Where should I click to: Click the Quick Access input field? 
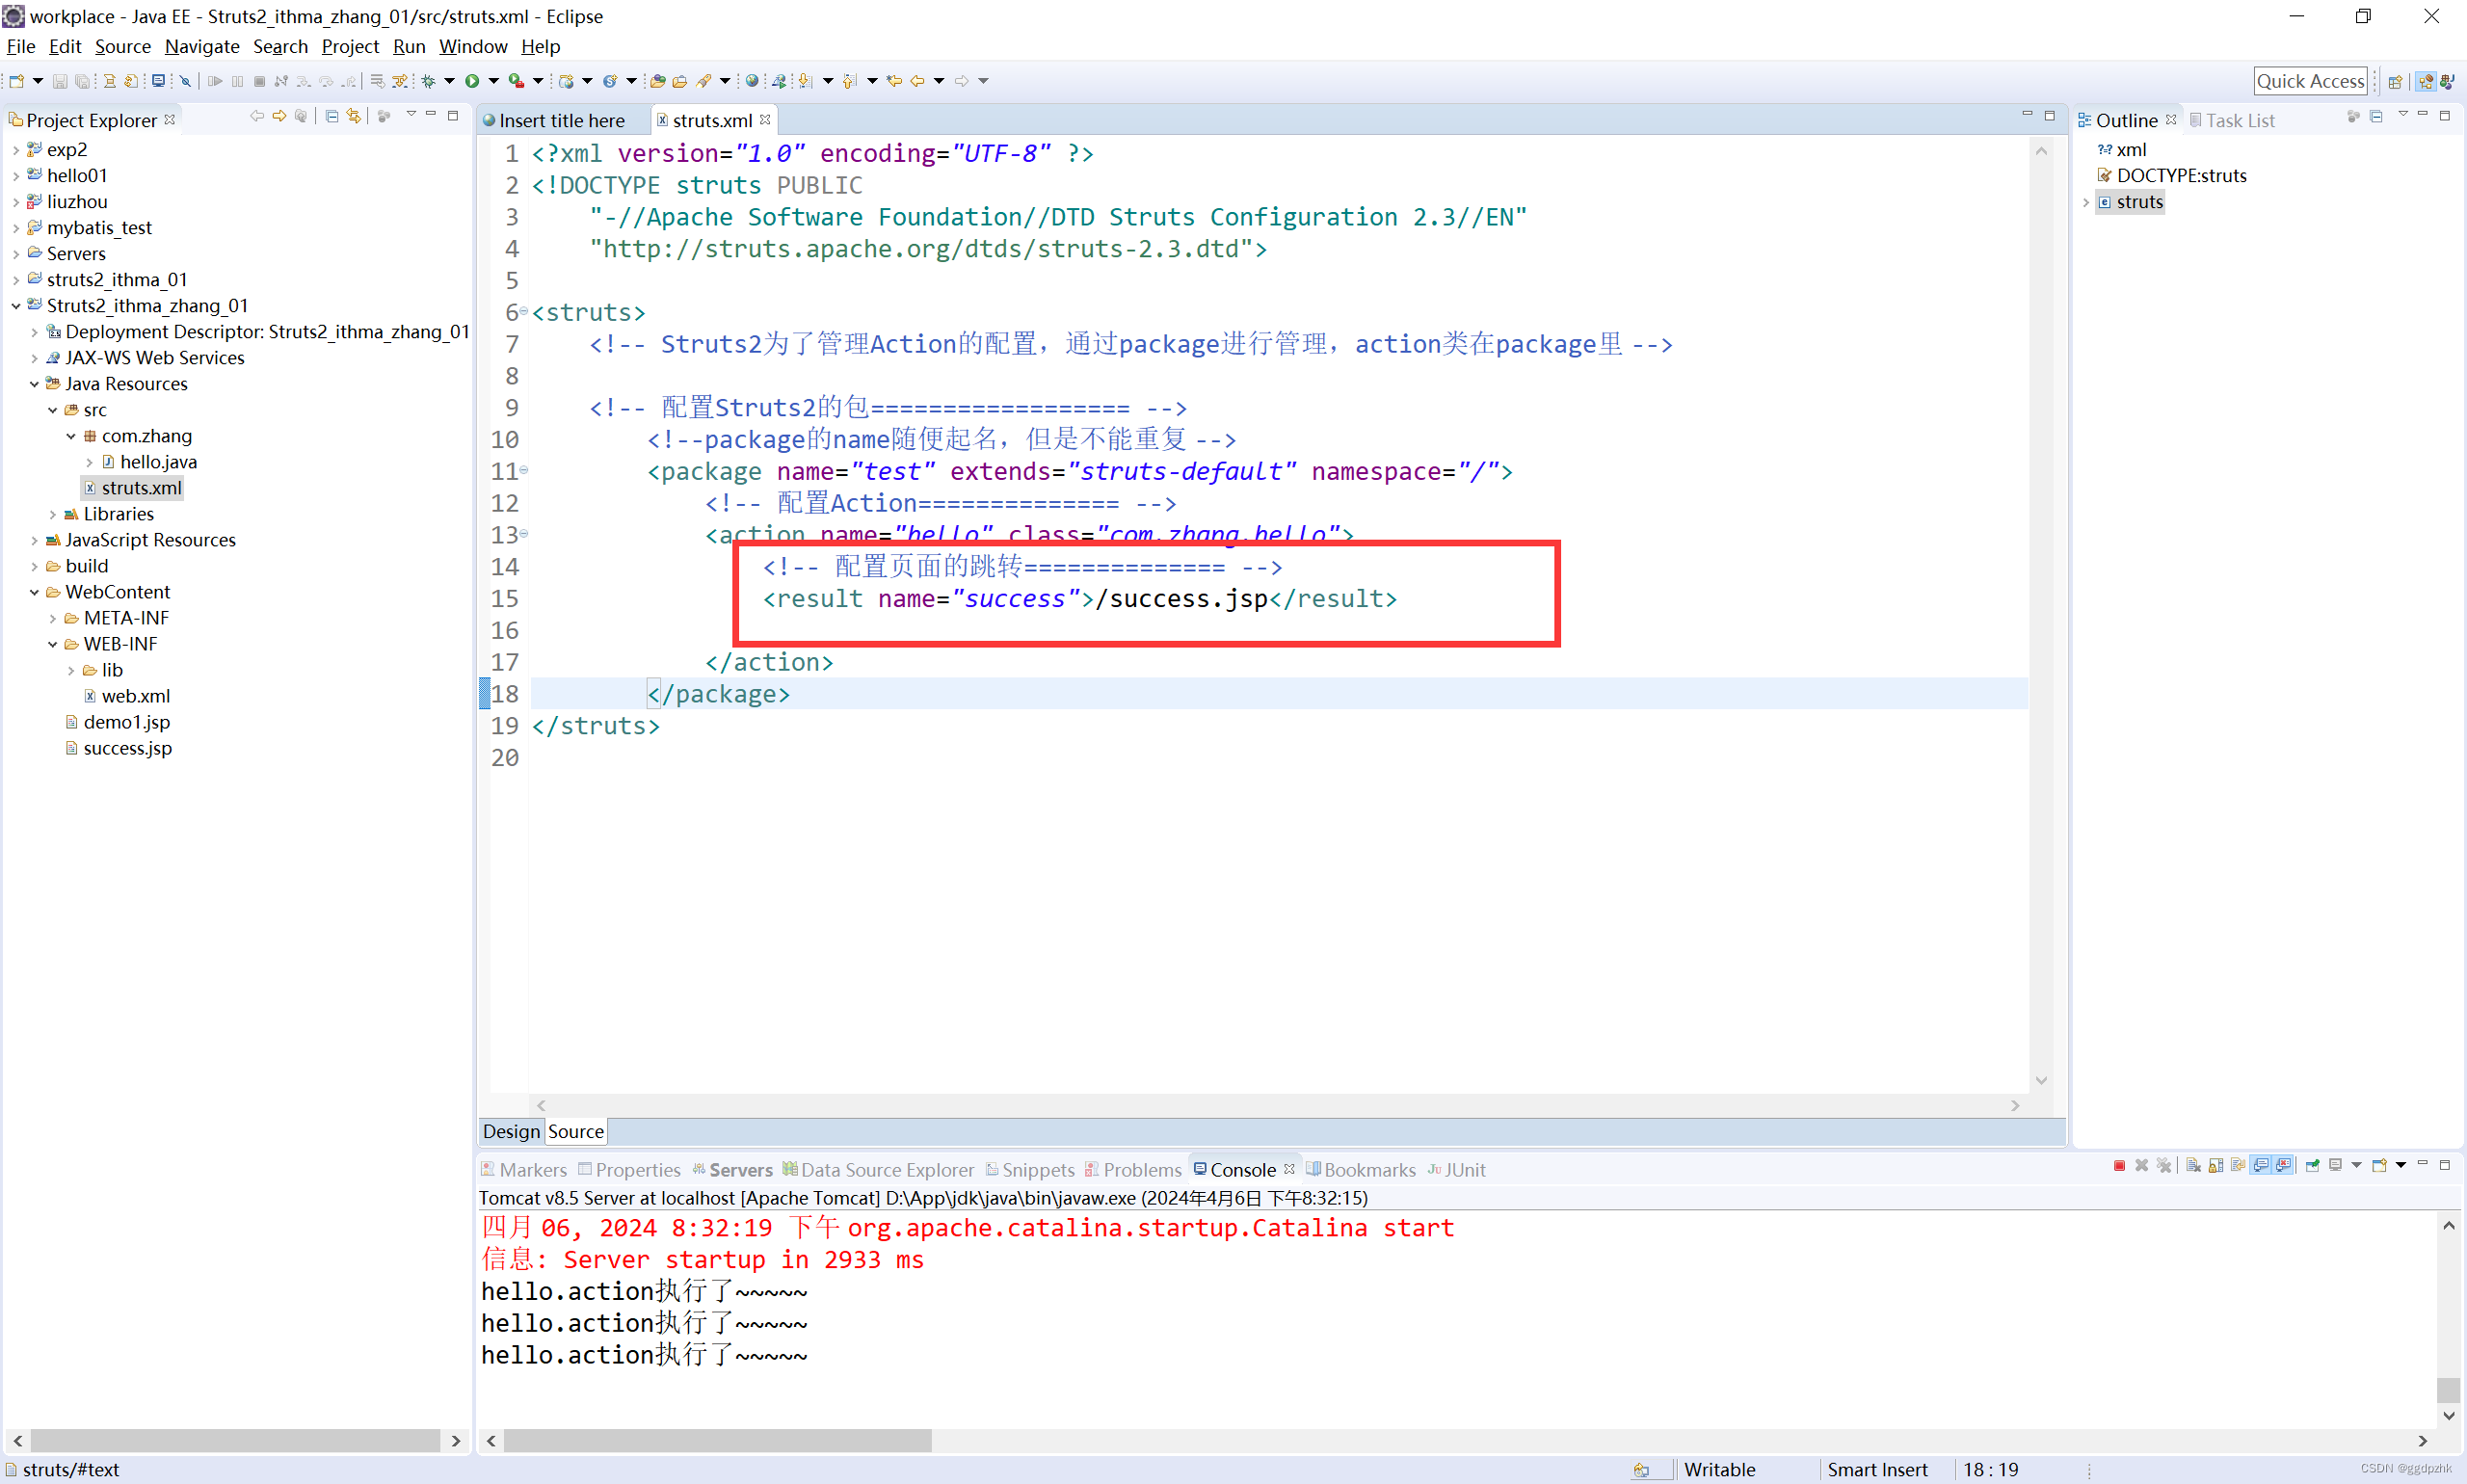click(2310, 81)
